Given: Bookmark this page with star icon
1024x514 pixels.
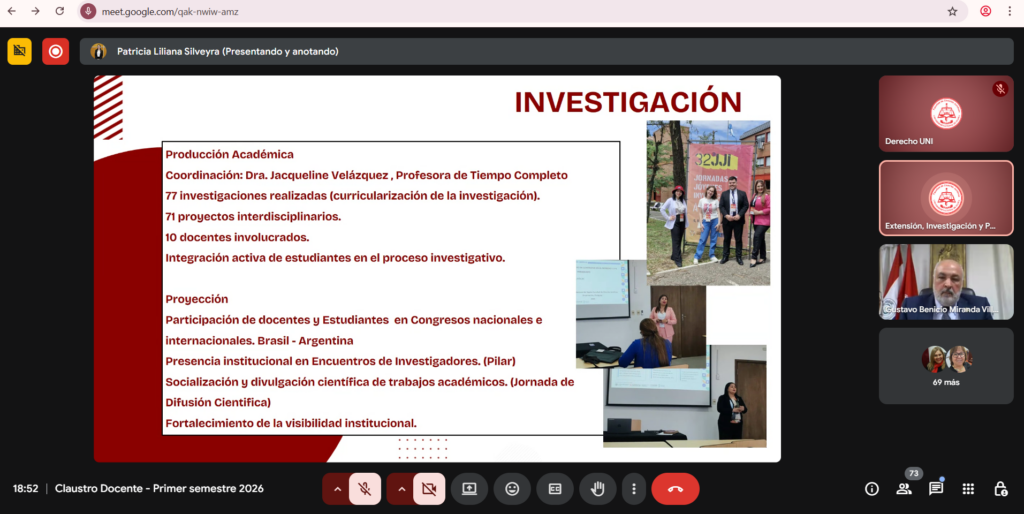Looking at the screenshot, I should [952, 11].
